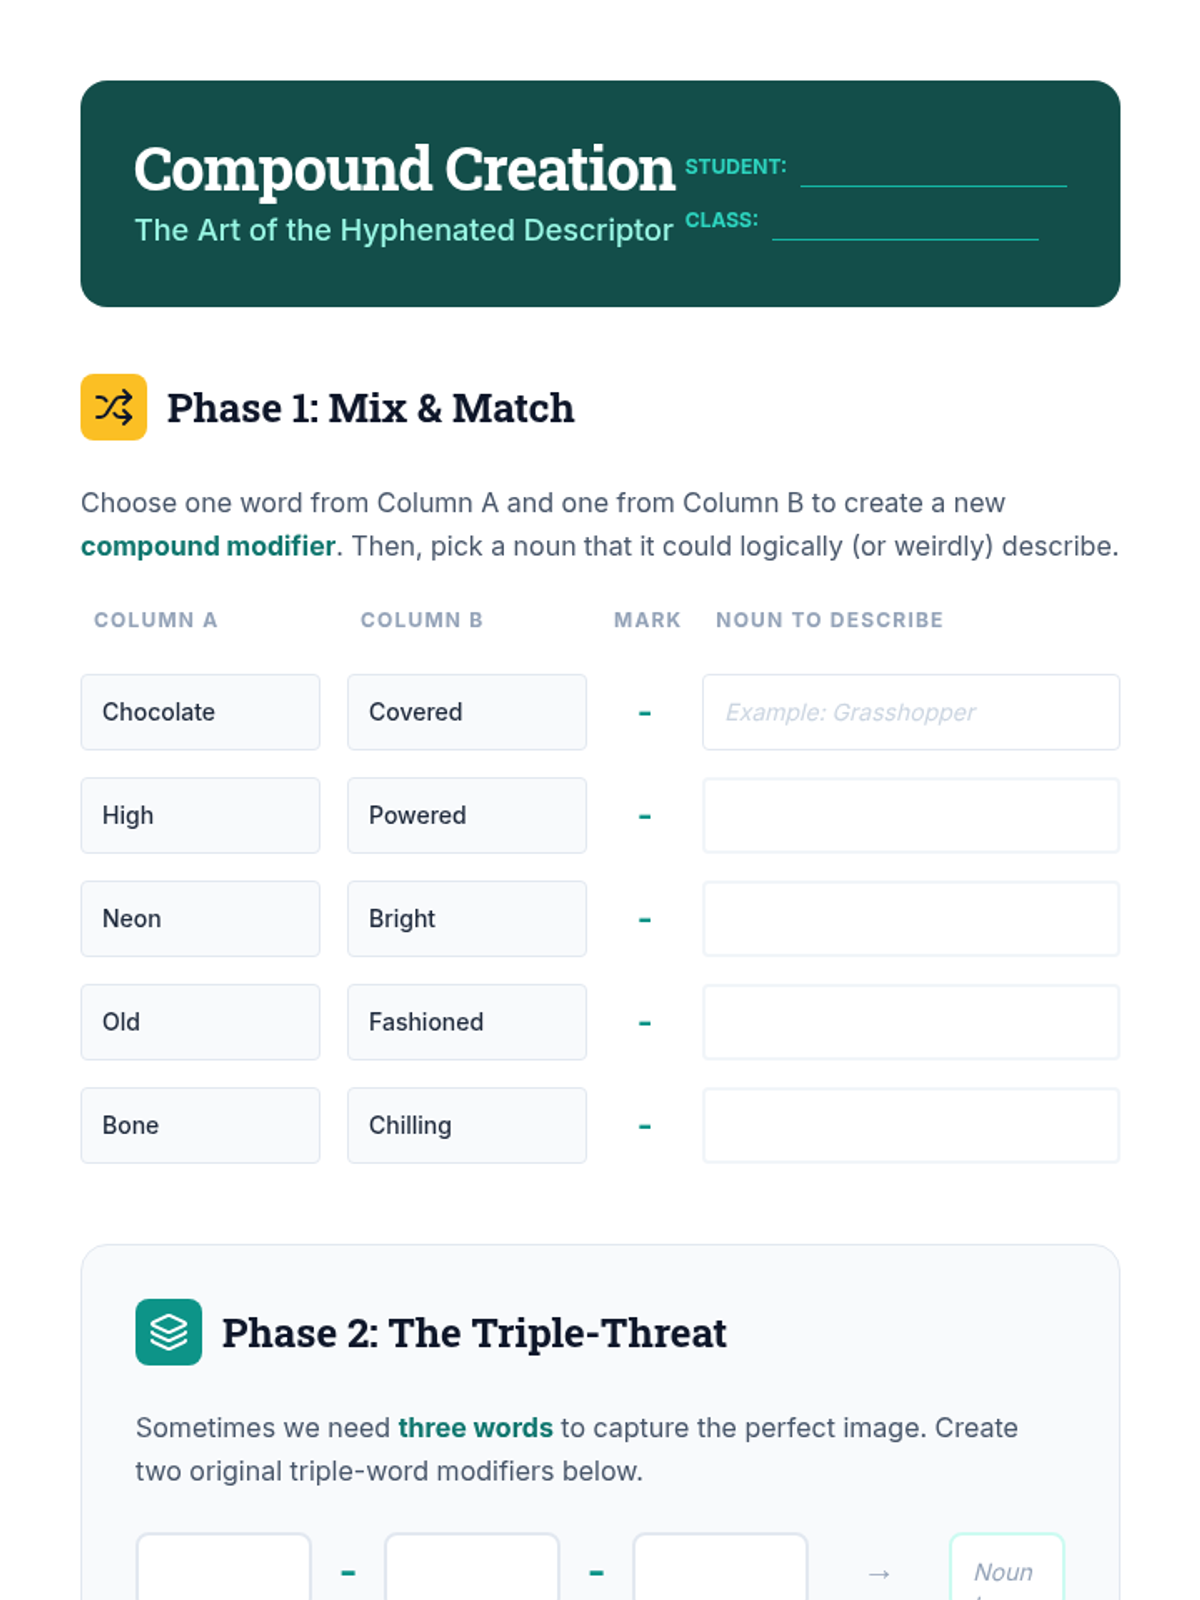Click the noun field for Neon Bright row
Viewport: 1200px width, 1600px height.
pyautogui.click(x=911, y=918)
